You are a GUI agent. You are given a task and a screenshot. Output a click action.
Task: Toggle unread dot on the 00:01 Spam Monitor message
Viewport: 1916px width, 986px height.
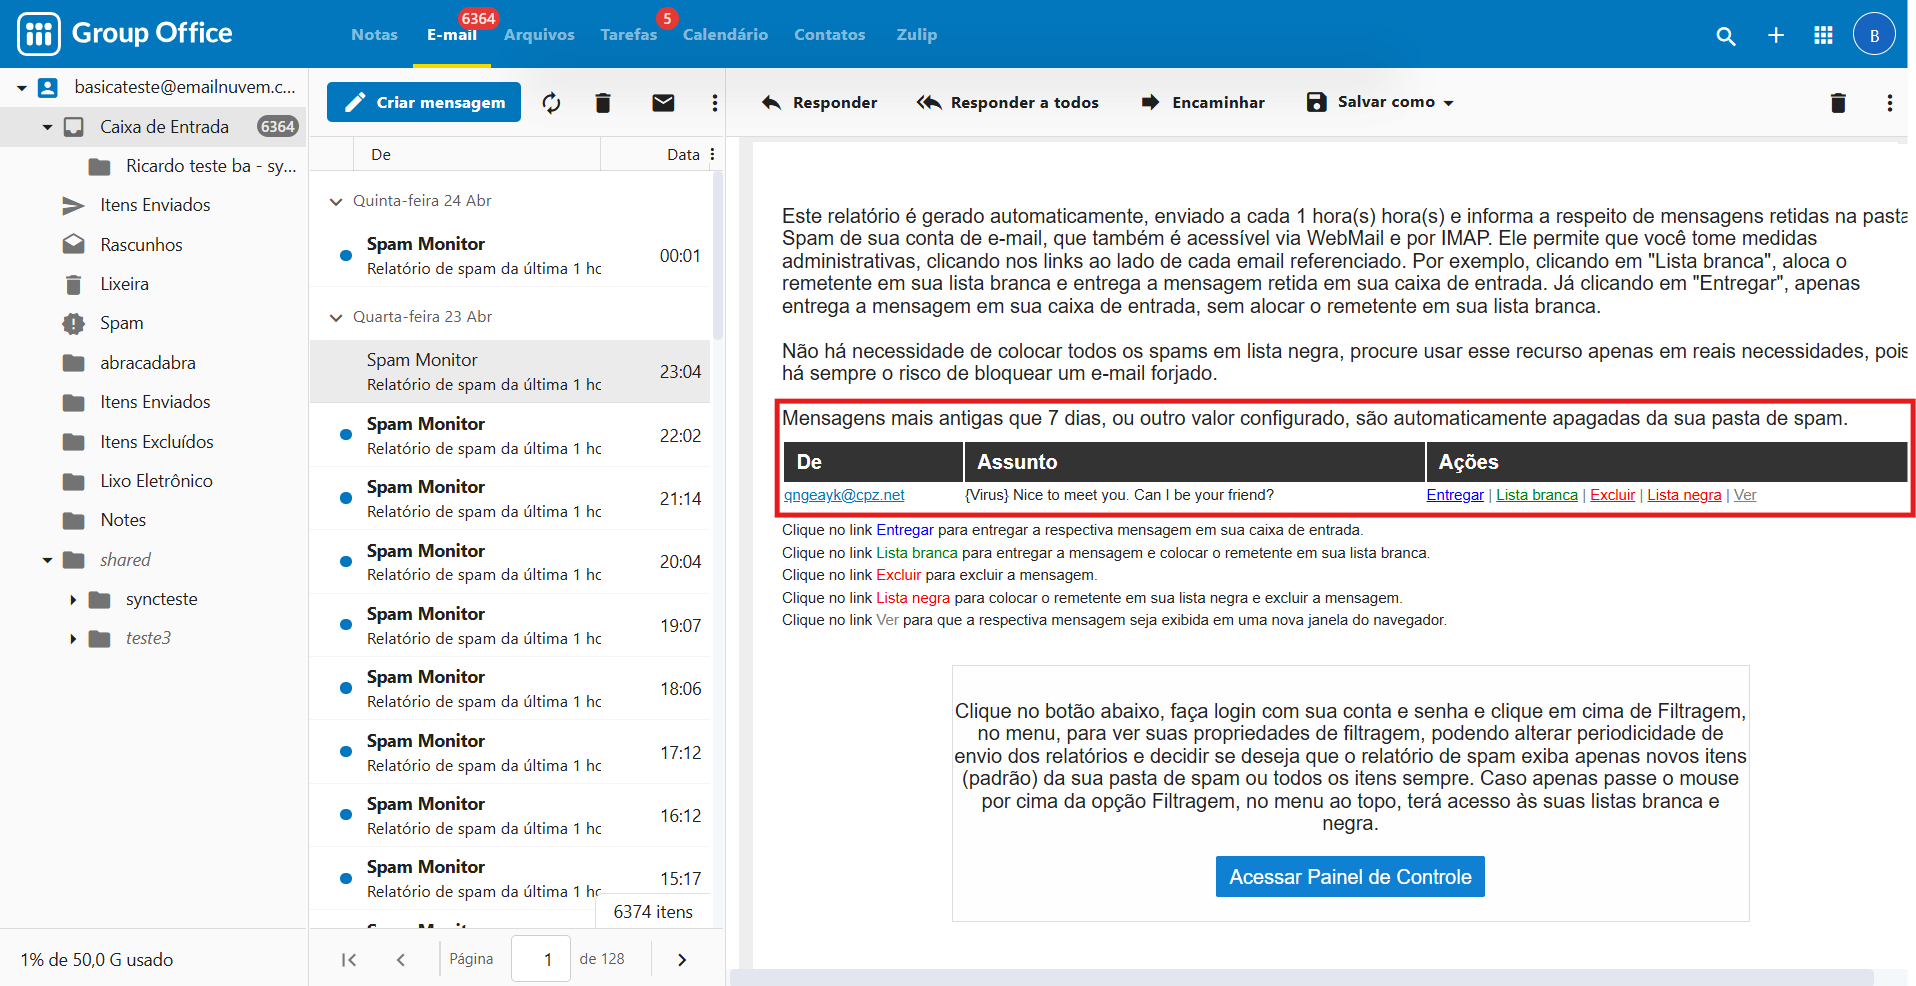pyautogui.click(x=346, y=256)
